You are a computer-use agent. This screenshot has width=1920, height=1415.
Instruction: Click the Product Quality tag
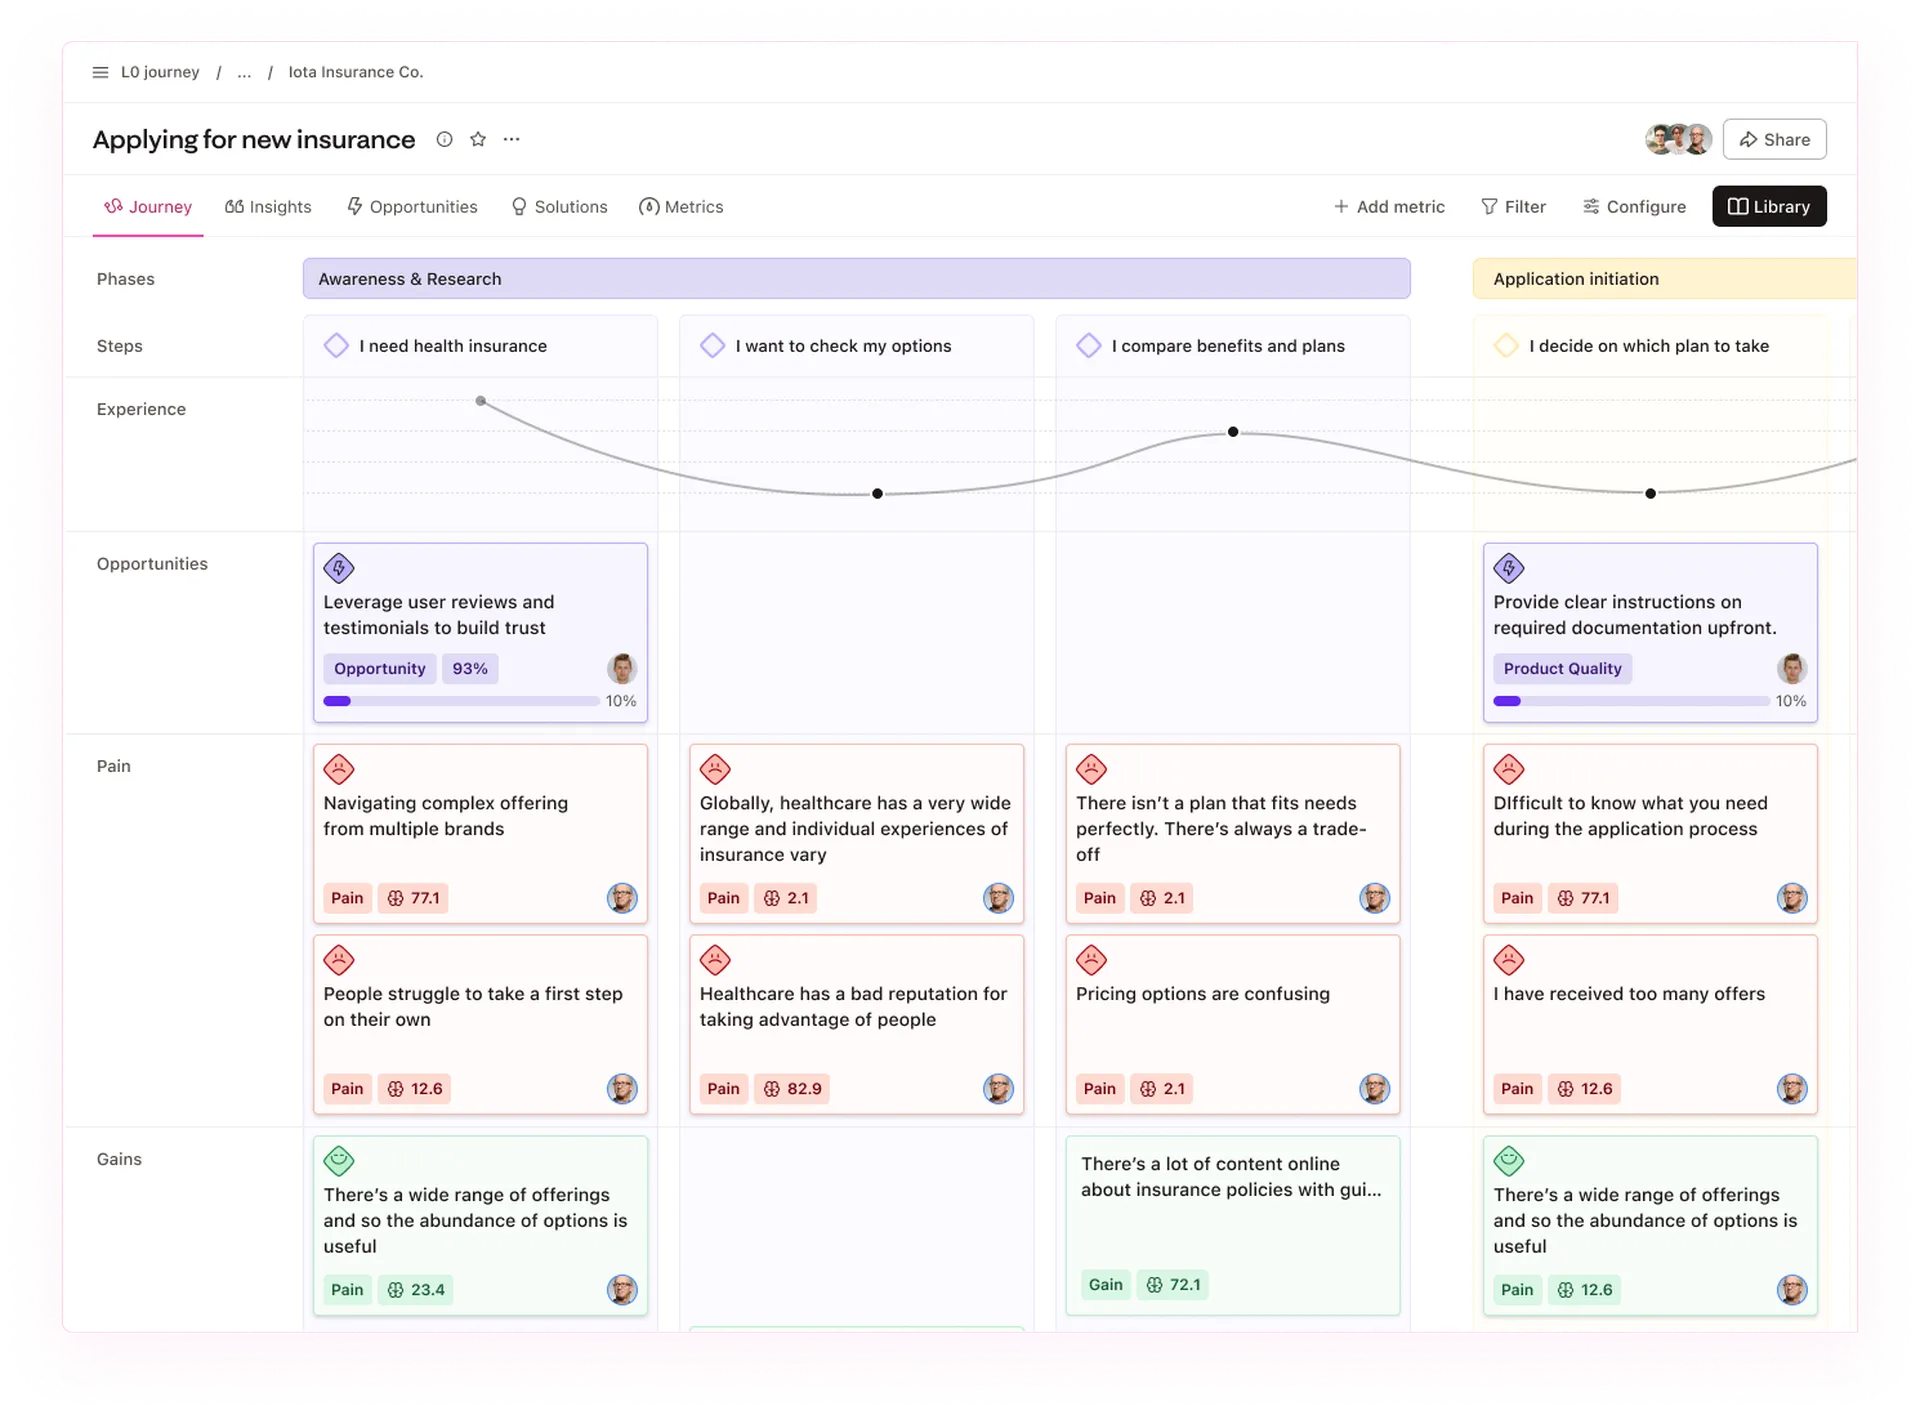[1562, 669]
